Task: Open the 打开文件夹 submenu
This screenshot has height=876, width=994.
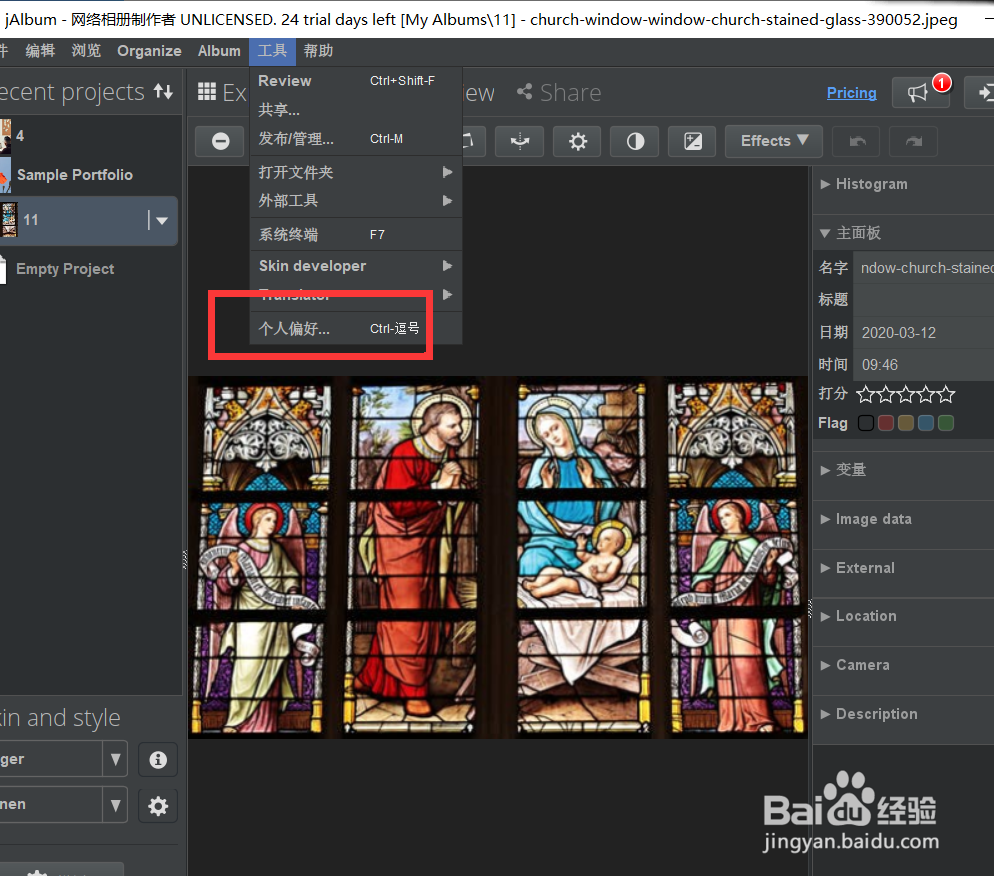Action: coord(356,172)
